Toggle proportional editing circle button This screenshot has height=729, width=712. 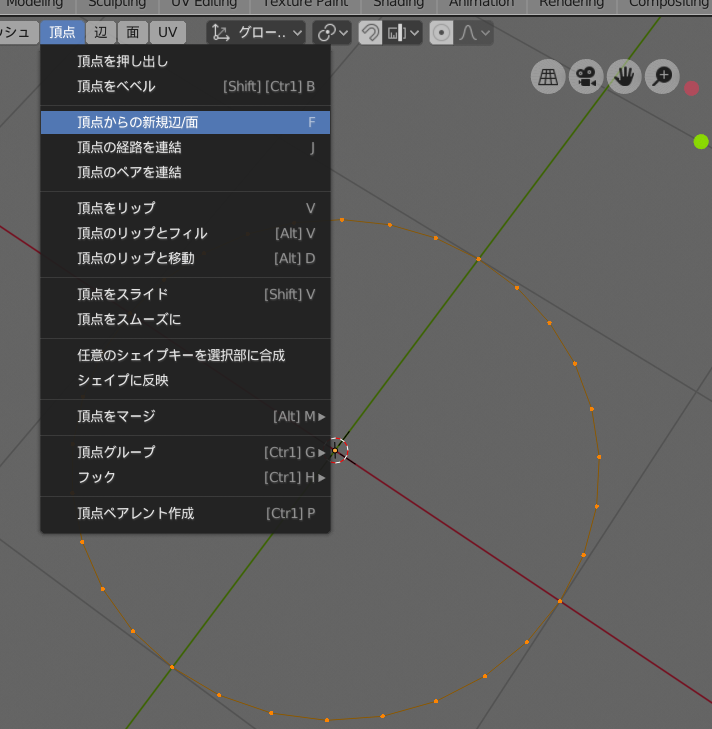click(441, 33)
